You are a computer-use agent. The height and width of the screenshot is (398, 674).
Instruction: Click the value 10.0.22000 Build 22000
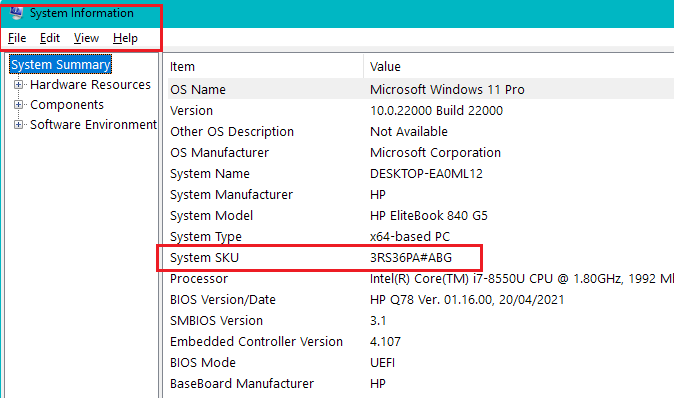tap(436, 110)
